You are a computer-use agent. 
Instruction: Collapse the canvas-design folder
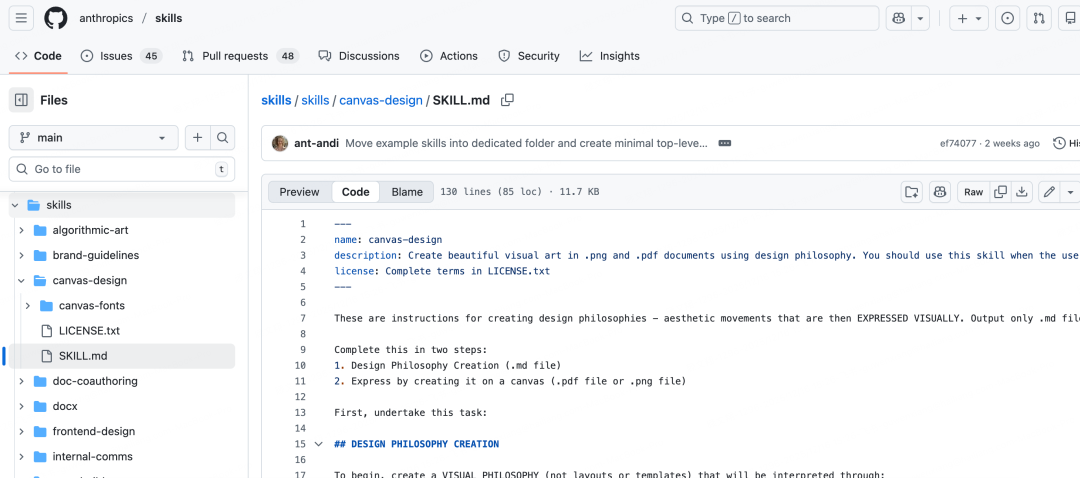point(21,280)
